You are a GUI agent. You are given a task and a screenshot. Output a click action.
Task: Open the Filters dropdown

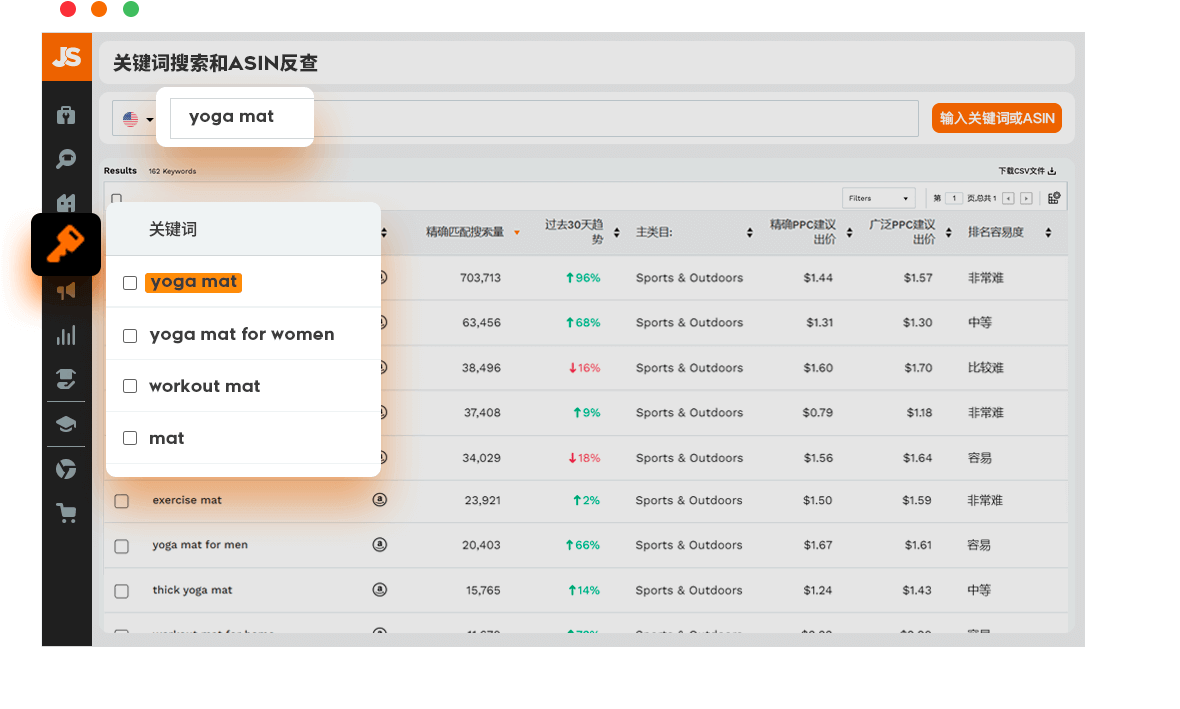point(878,198)
